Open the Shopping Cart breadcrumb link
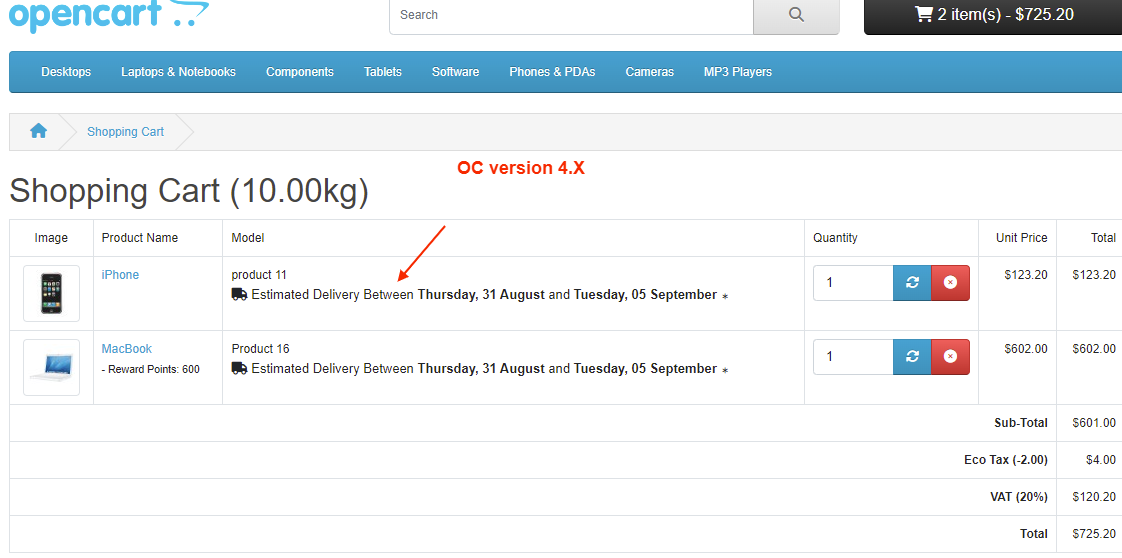This screenshot has width=1122, height=558. [x=125, y=132]
